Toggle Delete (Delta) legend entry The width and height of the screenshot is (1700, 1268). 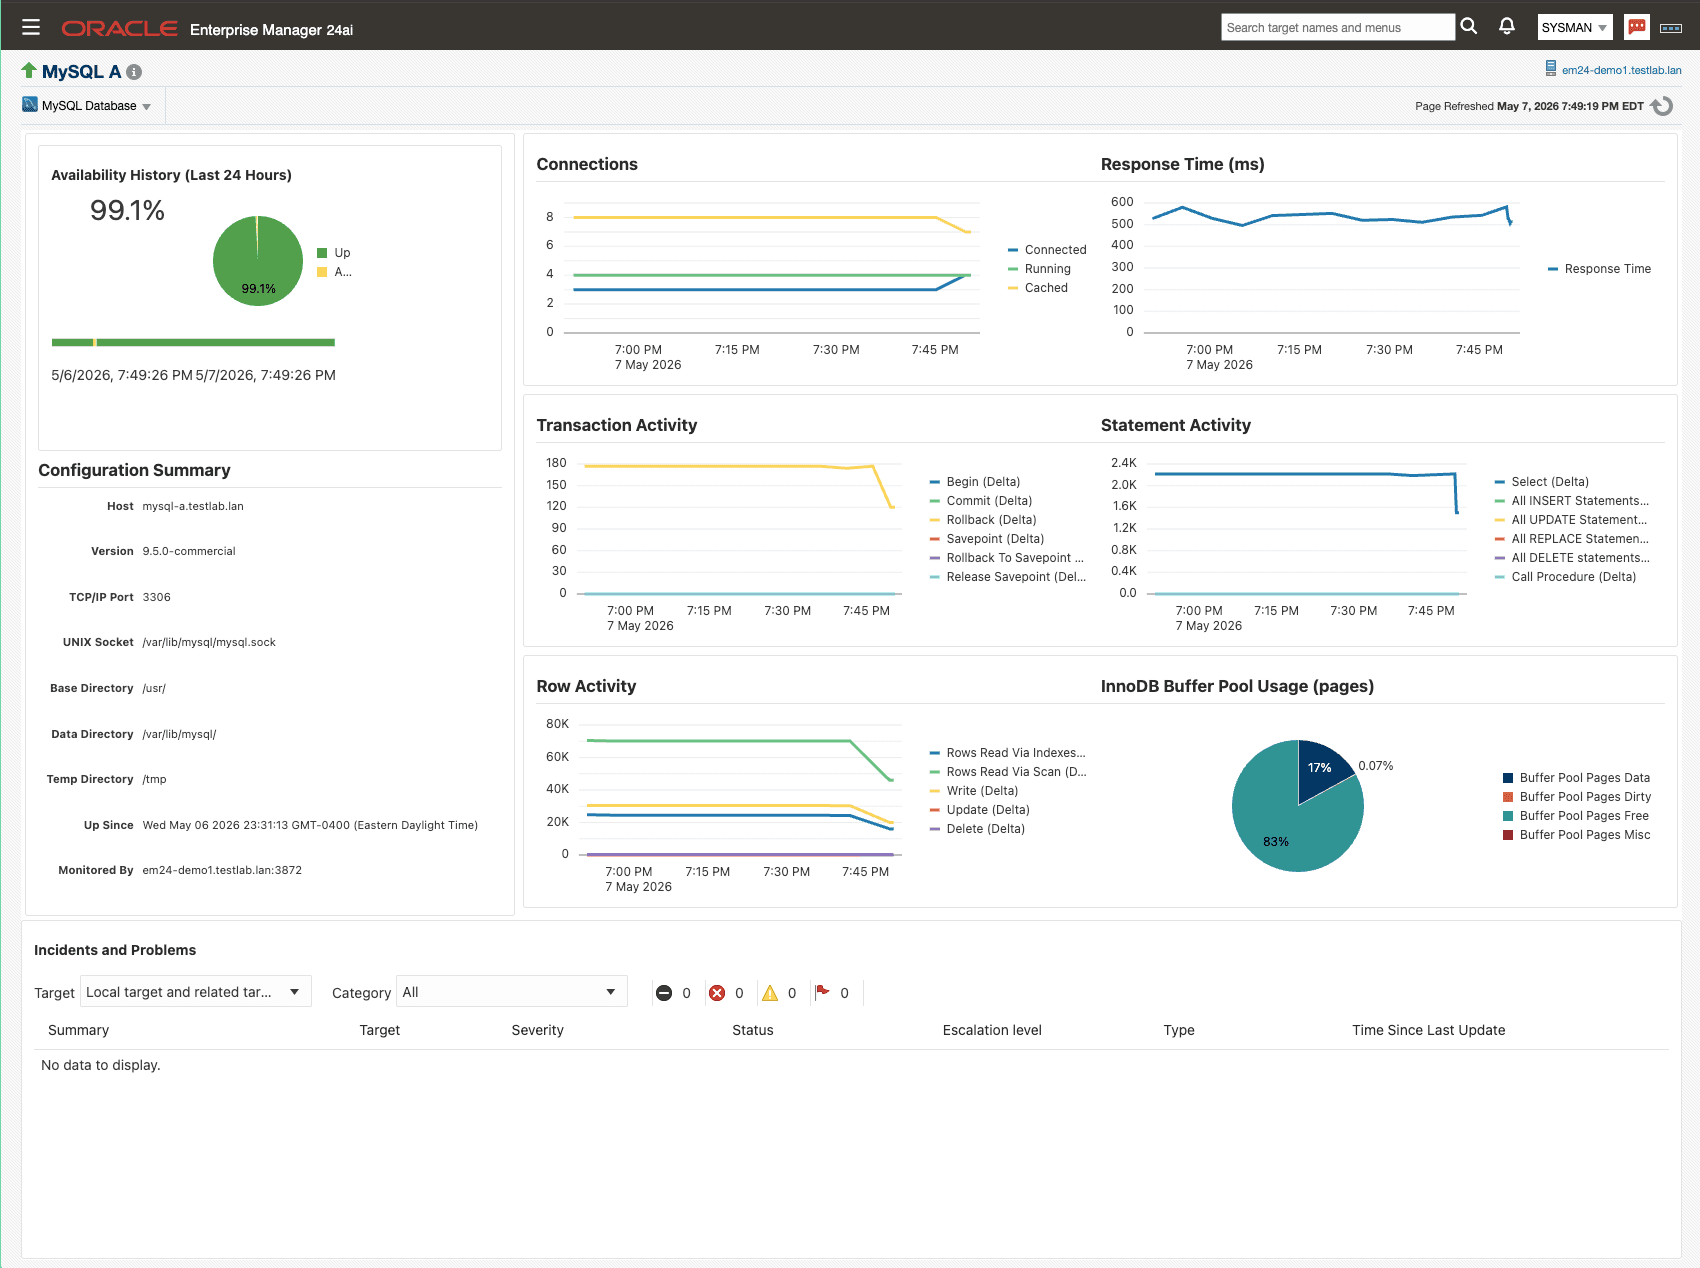(x=978, y=829)
